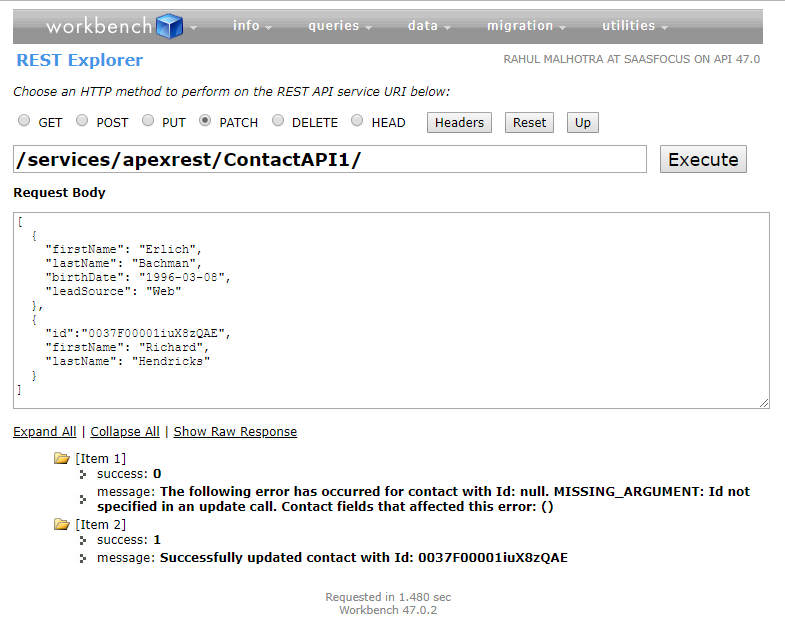The width and height of the screenshot is (785, 625).
Task: Click the 'REST Explorer' heading
Action: pos(80,60)
